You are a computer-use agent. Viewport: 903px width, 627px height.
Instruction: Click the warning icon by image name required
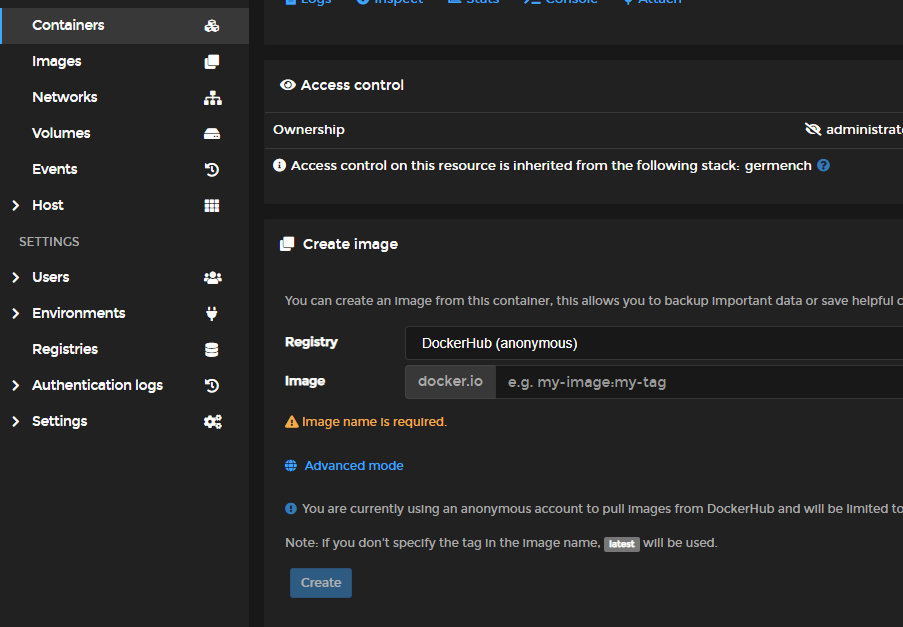(291, 422)
